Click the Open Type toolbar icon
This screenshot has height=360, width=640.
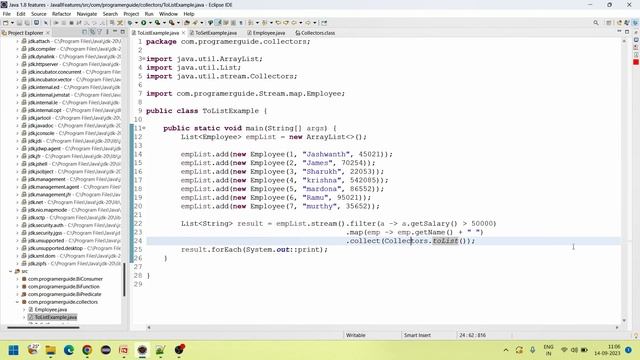[187, 23]
